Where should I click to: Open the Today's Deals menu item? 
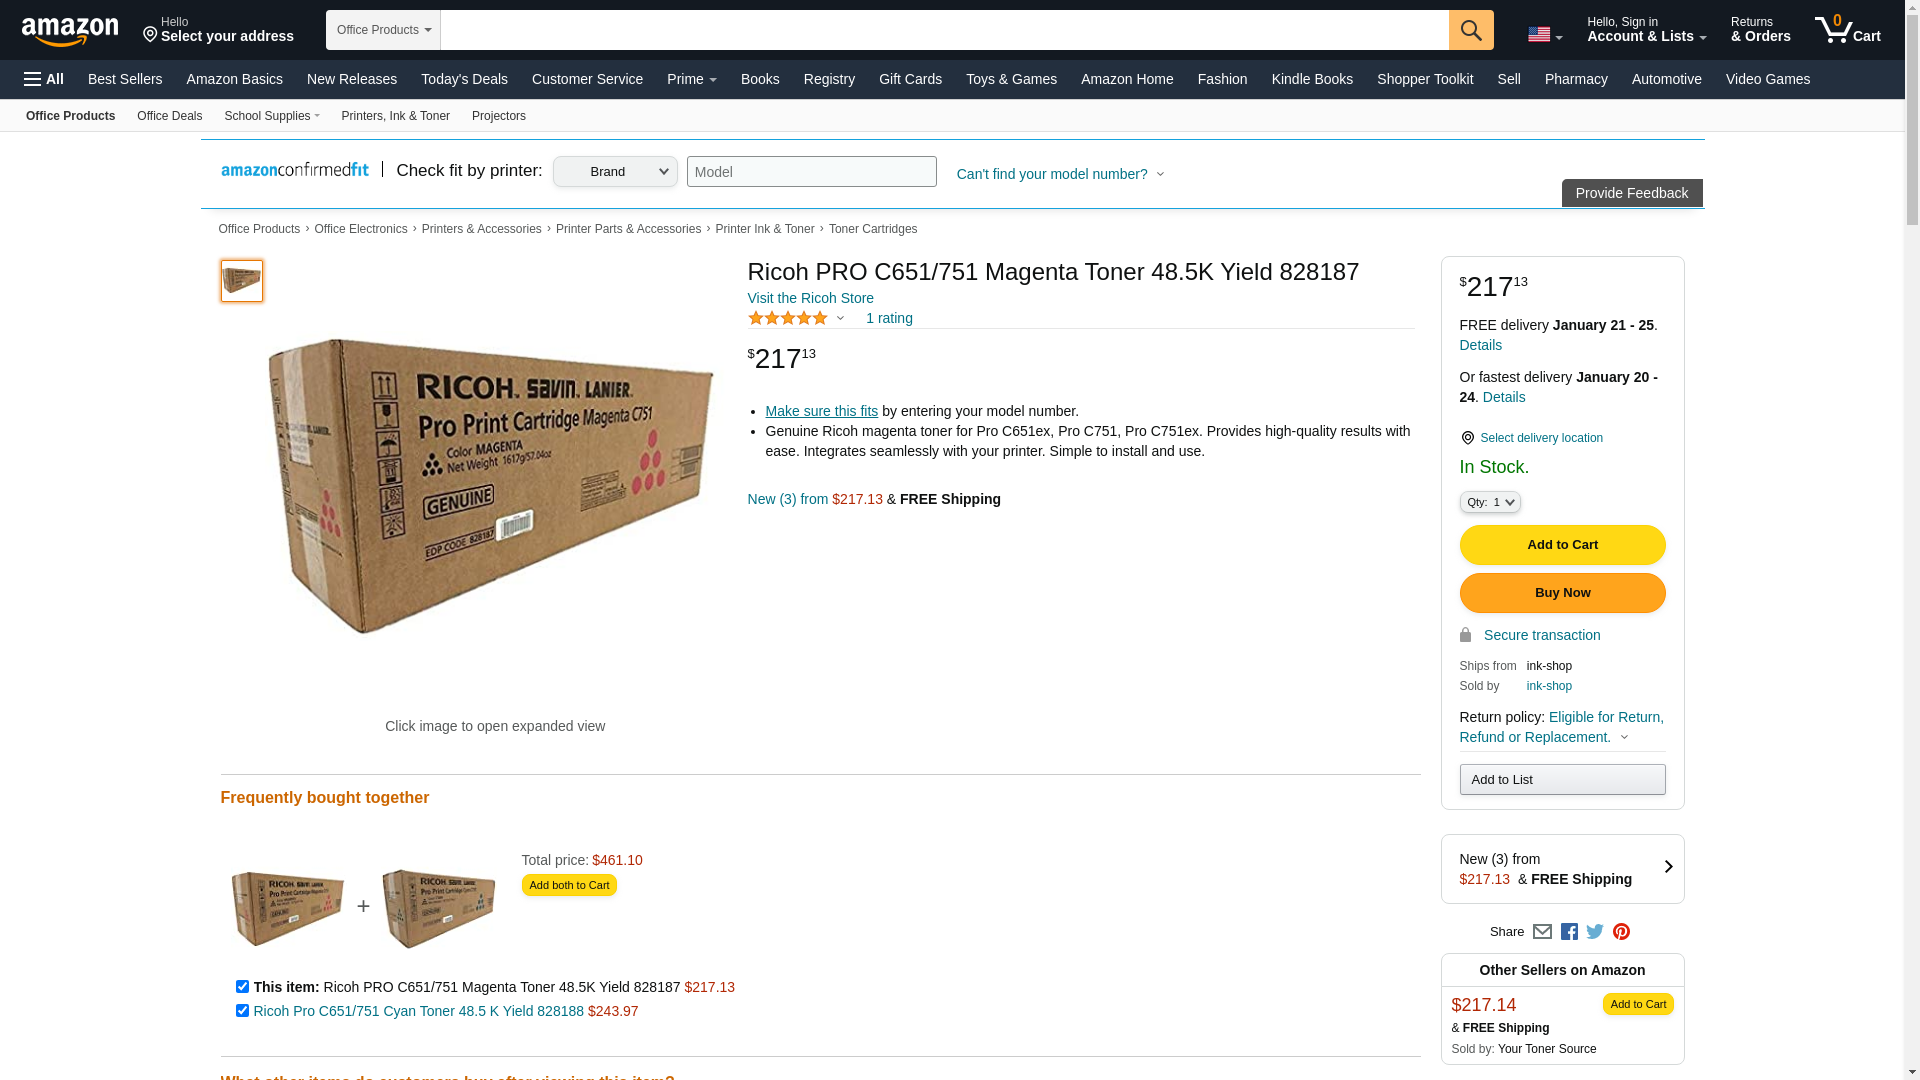pos(464,79)
